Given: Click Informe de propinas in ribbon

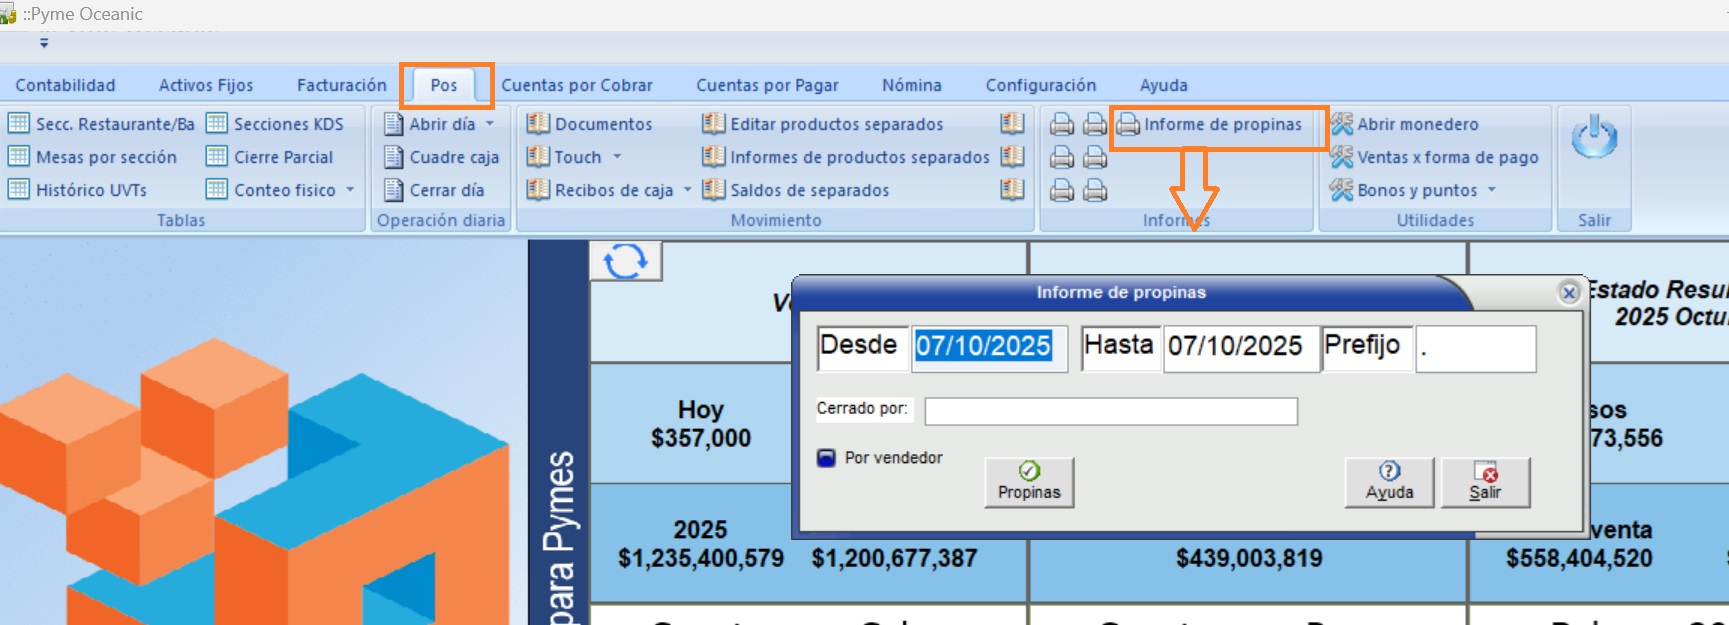Looking at the screenshot, I should pos(1222,124).
